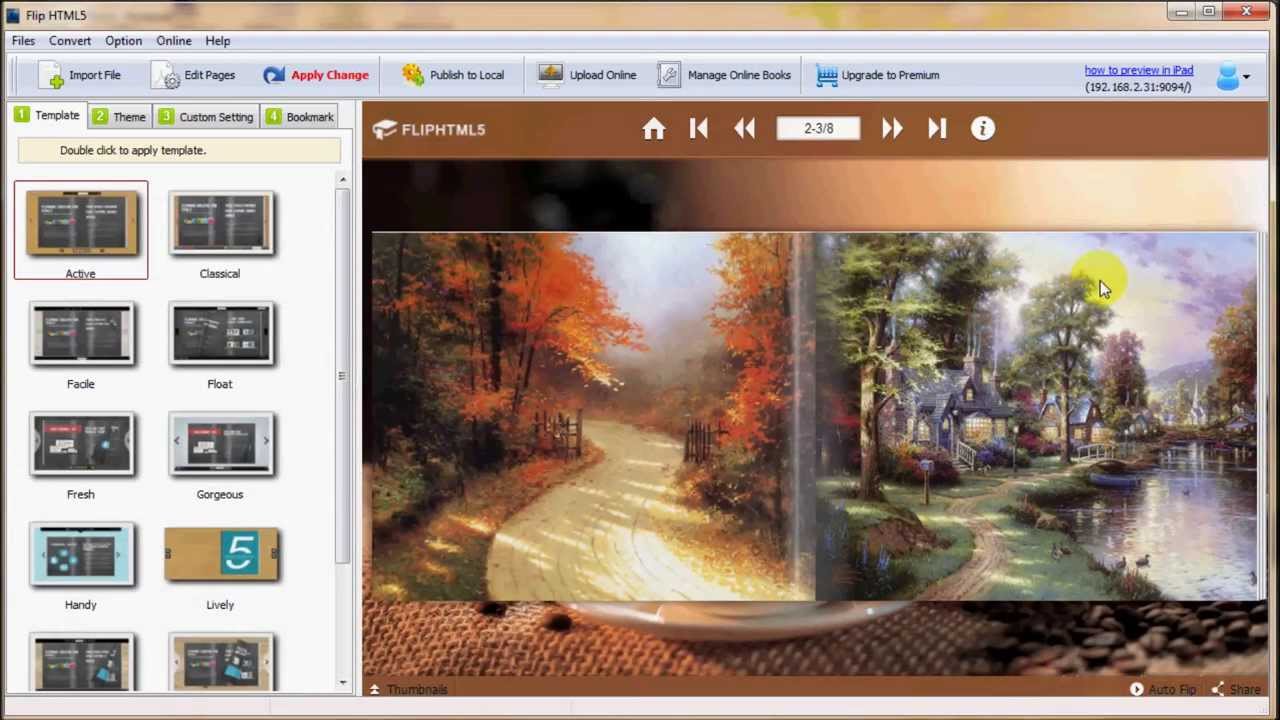Select Publish to Local
Viewport: 1280px width, 720px height.
pyautogui.click(x=453, y=75)
